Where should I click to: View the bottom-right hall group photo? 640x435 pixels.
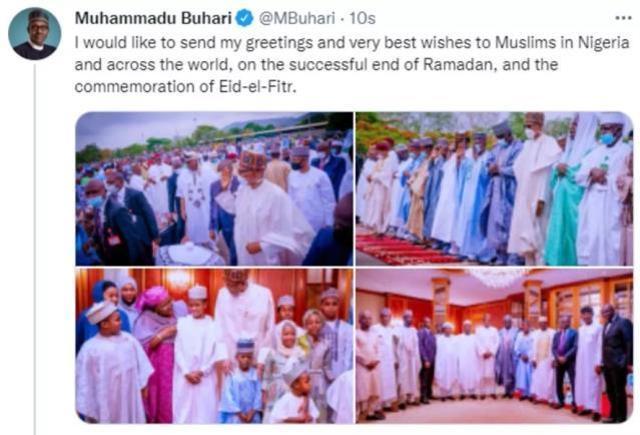tap(494, 346)
